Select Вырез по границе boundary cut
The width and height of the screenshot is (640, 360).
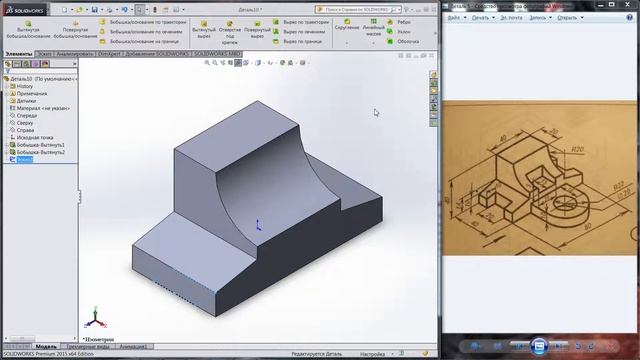coord(298,41)
